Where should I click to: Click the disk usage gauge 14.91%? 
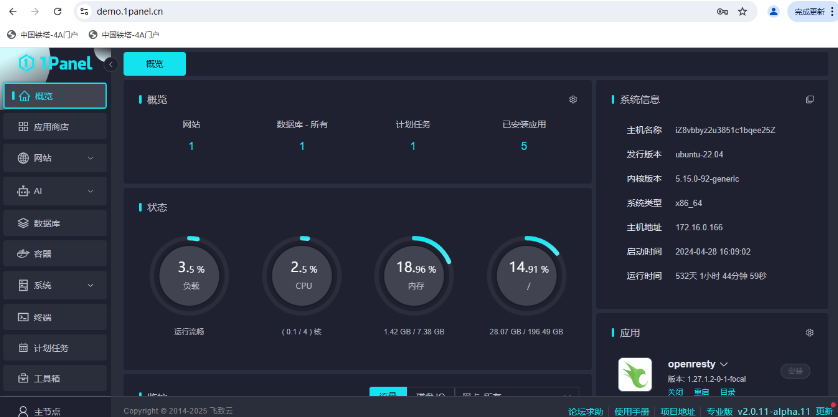pos(527,276)
